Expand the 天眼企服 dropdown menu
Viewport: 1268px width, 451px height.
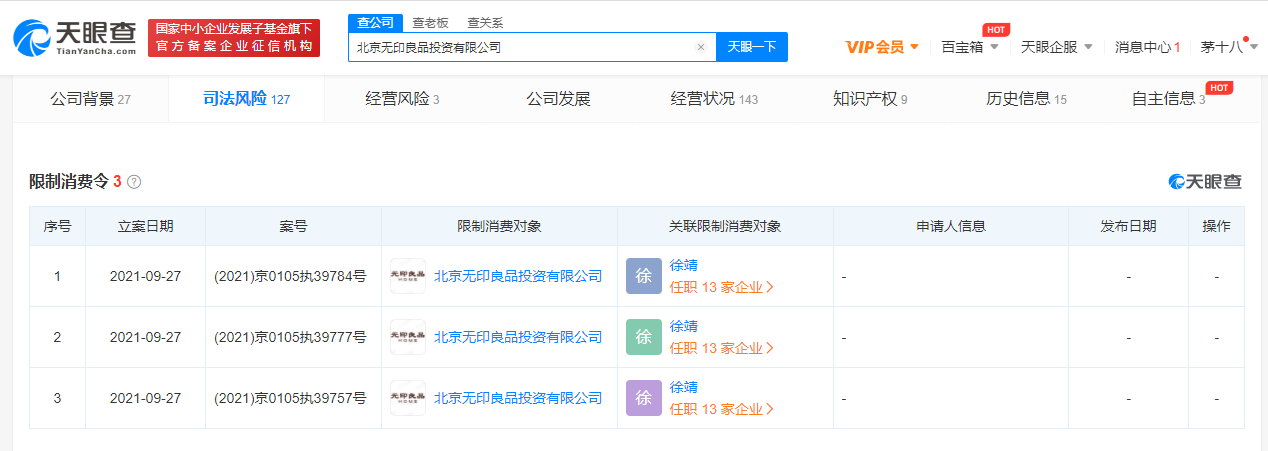(x=1056, y=47)
